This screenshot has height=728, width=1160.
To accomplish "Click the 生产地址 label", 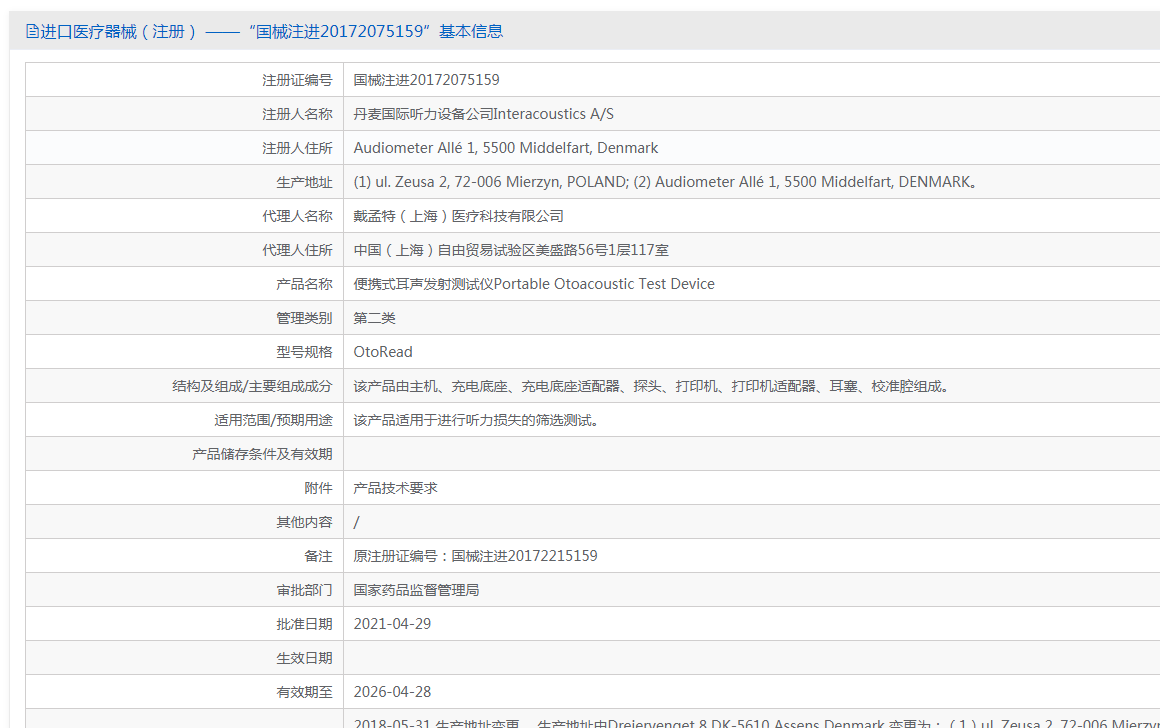I will pyautogui.click(x=304, y=182).
